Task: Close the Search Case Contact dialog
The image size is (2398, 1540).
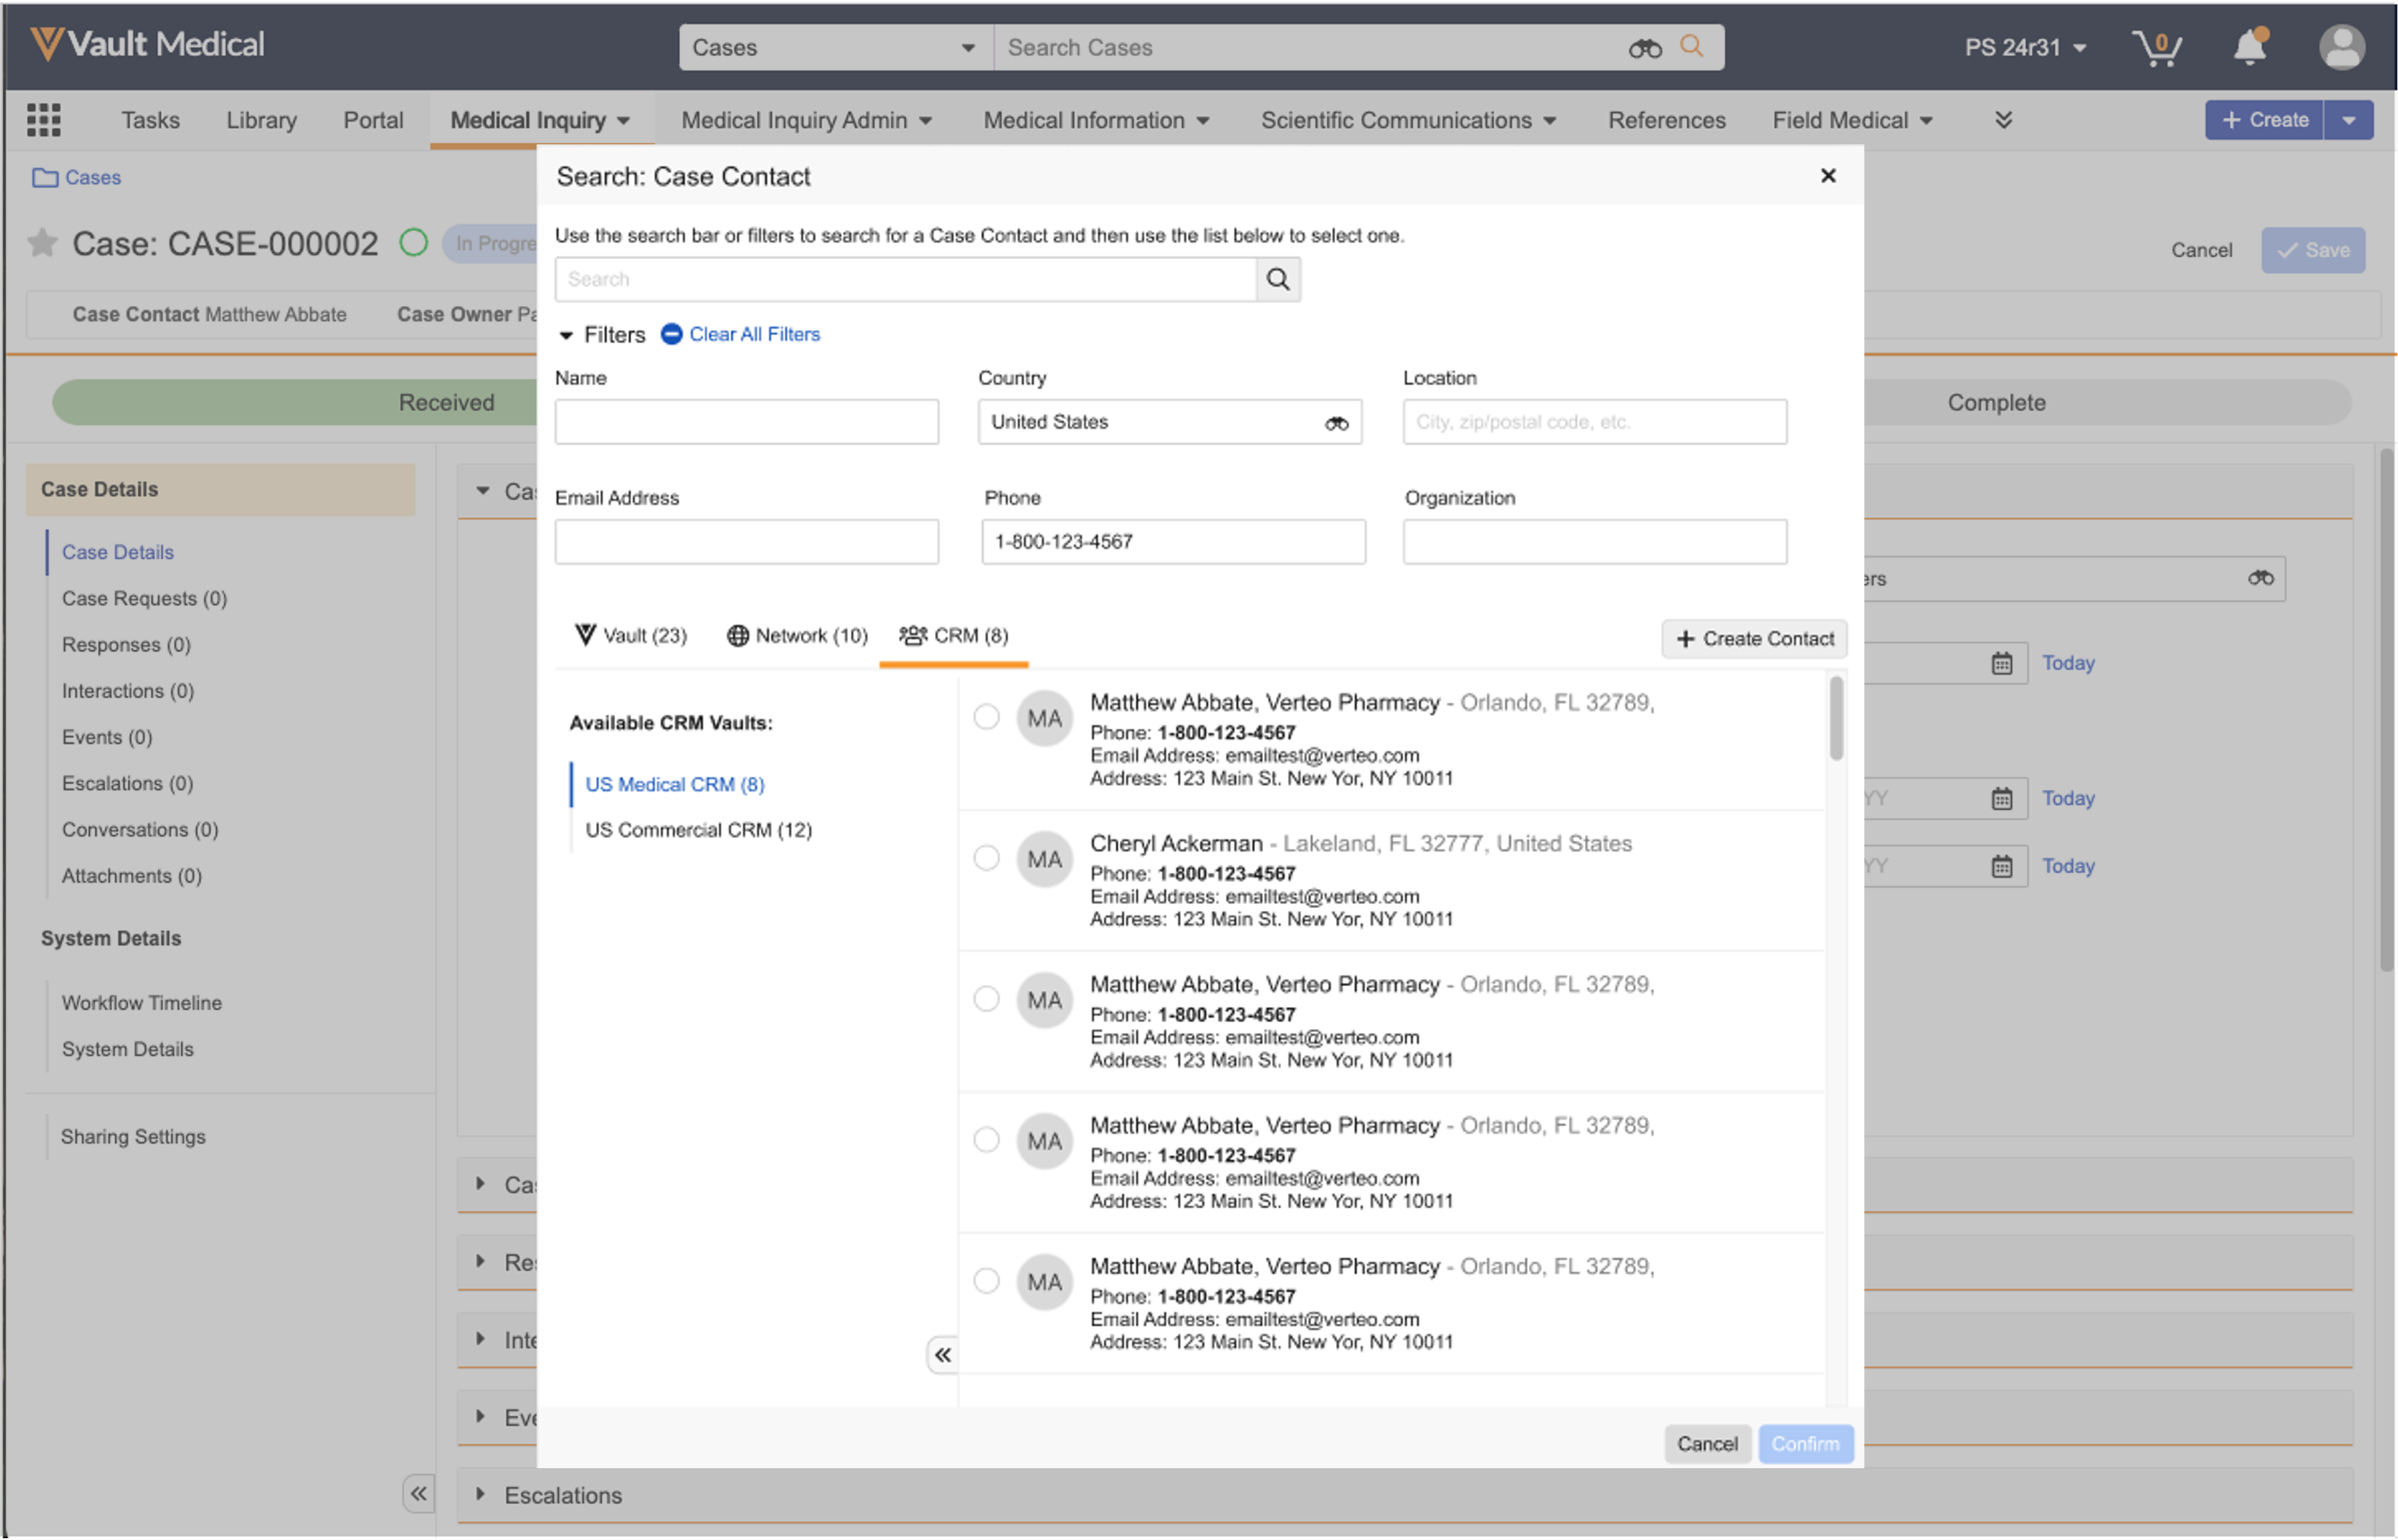Action: (x=1827, y=176)
